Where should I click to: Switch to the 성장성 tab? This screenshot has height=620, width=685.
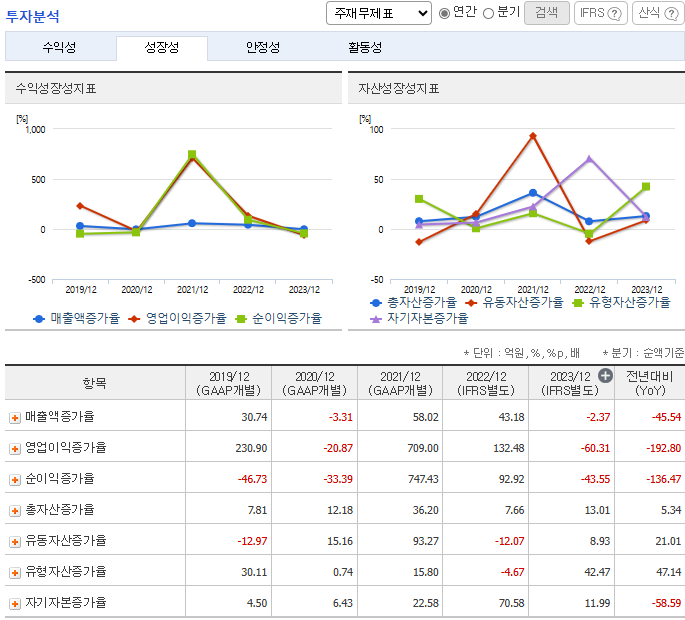click(162, 47)
